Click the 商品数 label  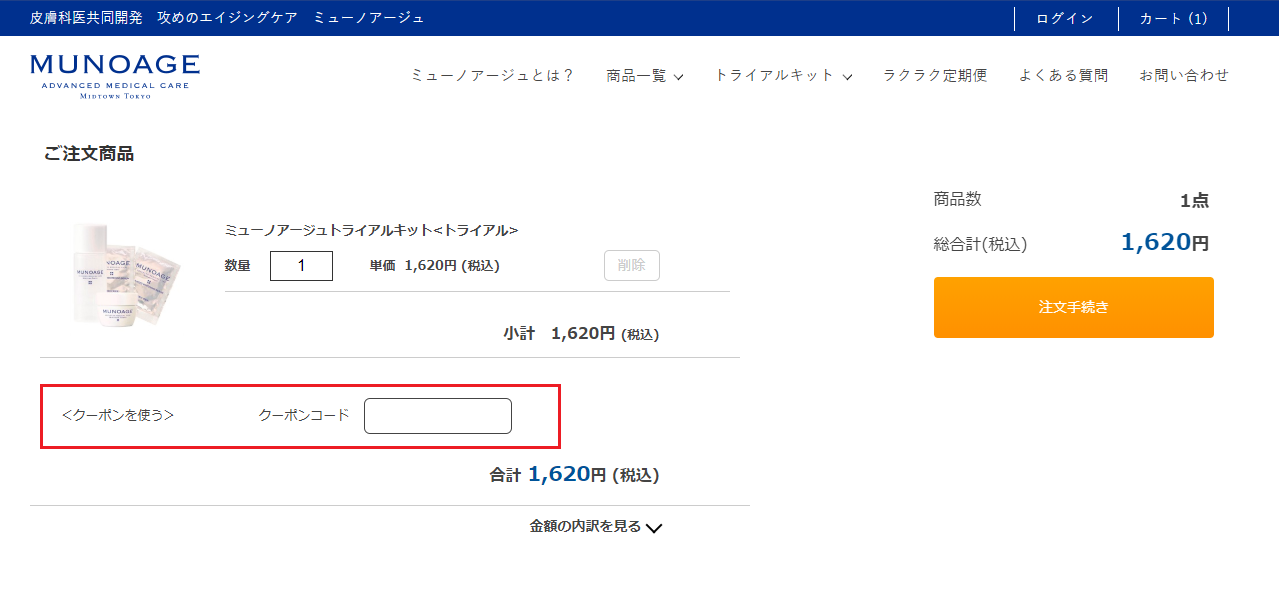click(x=958, y=199)
